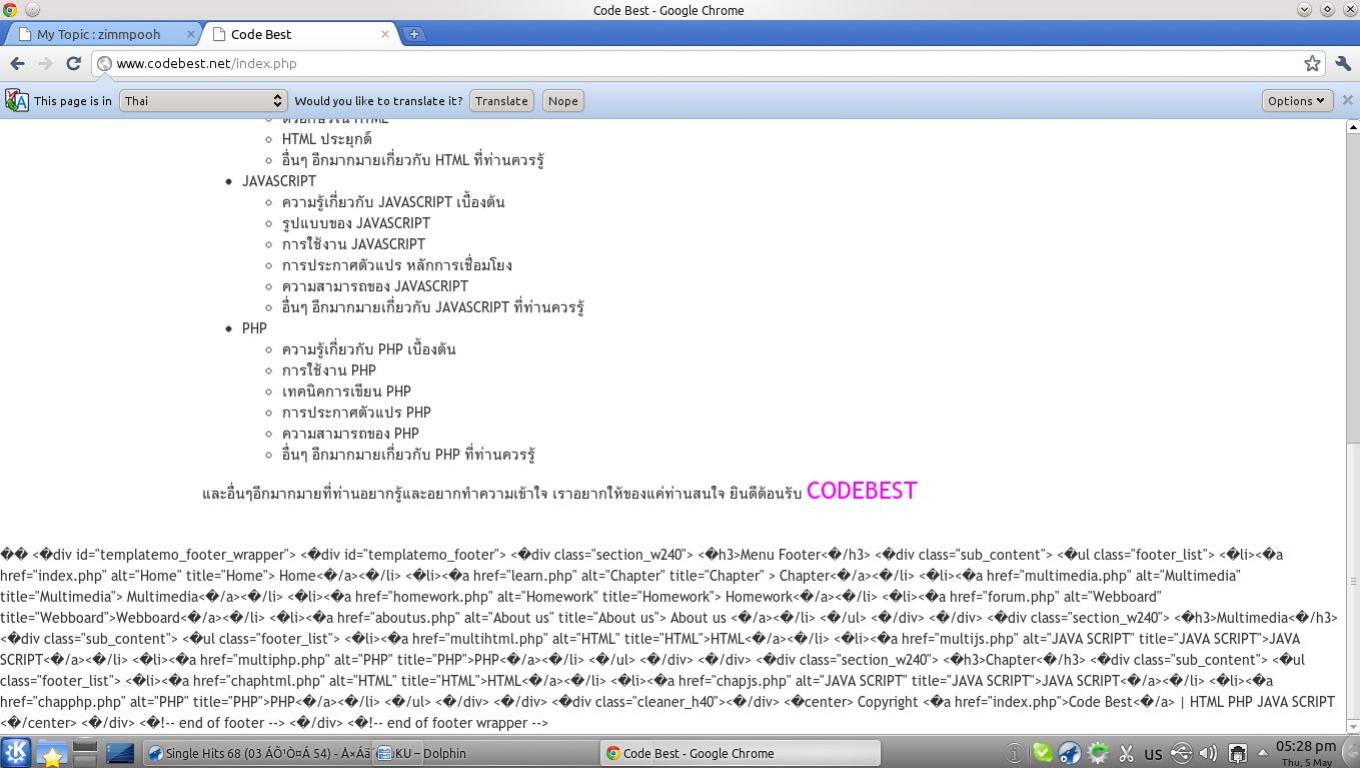The image size is (1360, 768).
Task: Click 'รูปแบบของ JAVASCRIPT' list item
Action: point(356,223)
